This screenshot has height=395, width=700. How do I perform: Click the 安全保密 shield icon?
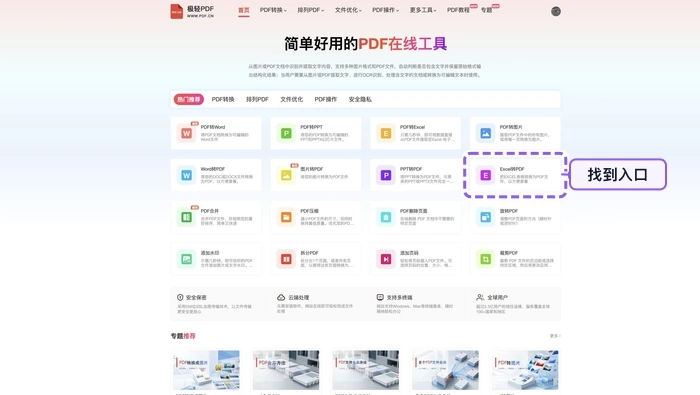(x=180, y=297)
